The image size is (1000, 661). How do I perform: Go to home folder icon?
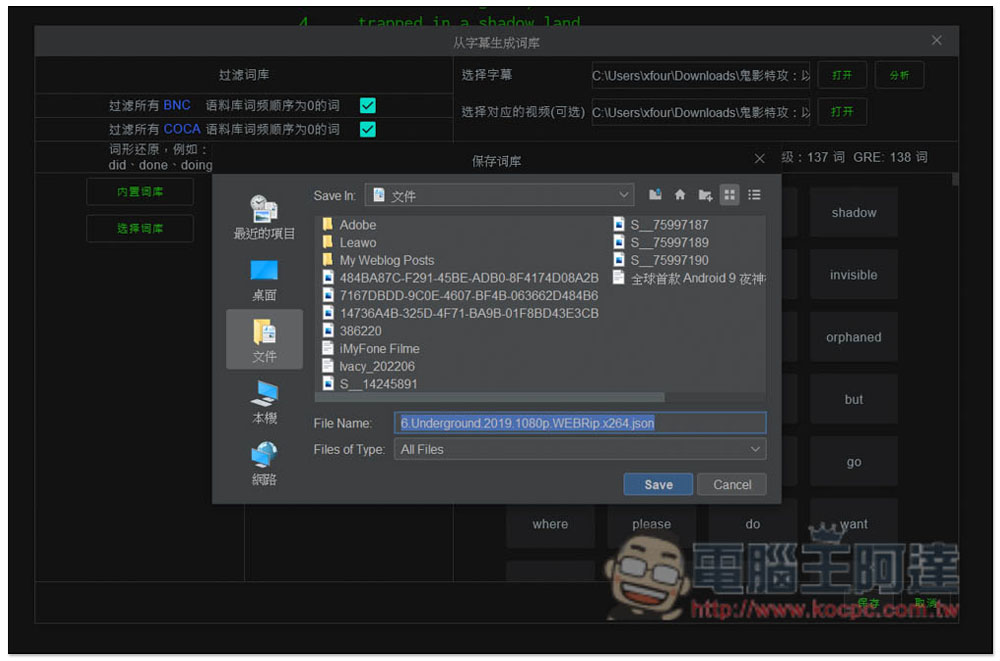[680, 195]
